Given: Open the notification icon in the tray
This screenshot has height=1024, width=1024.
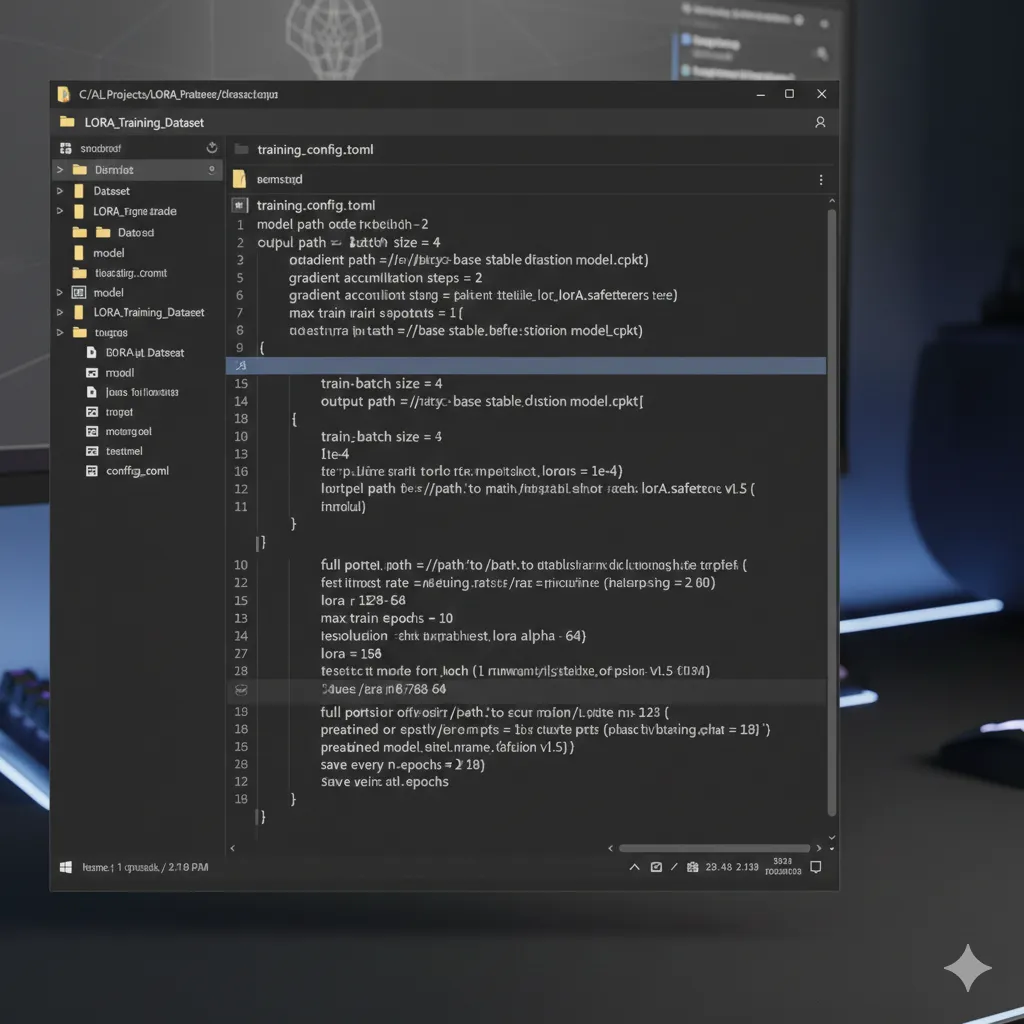Looking at the screenshot, I should click(x=816, y=867).
